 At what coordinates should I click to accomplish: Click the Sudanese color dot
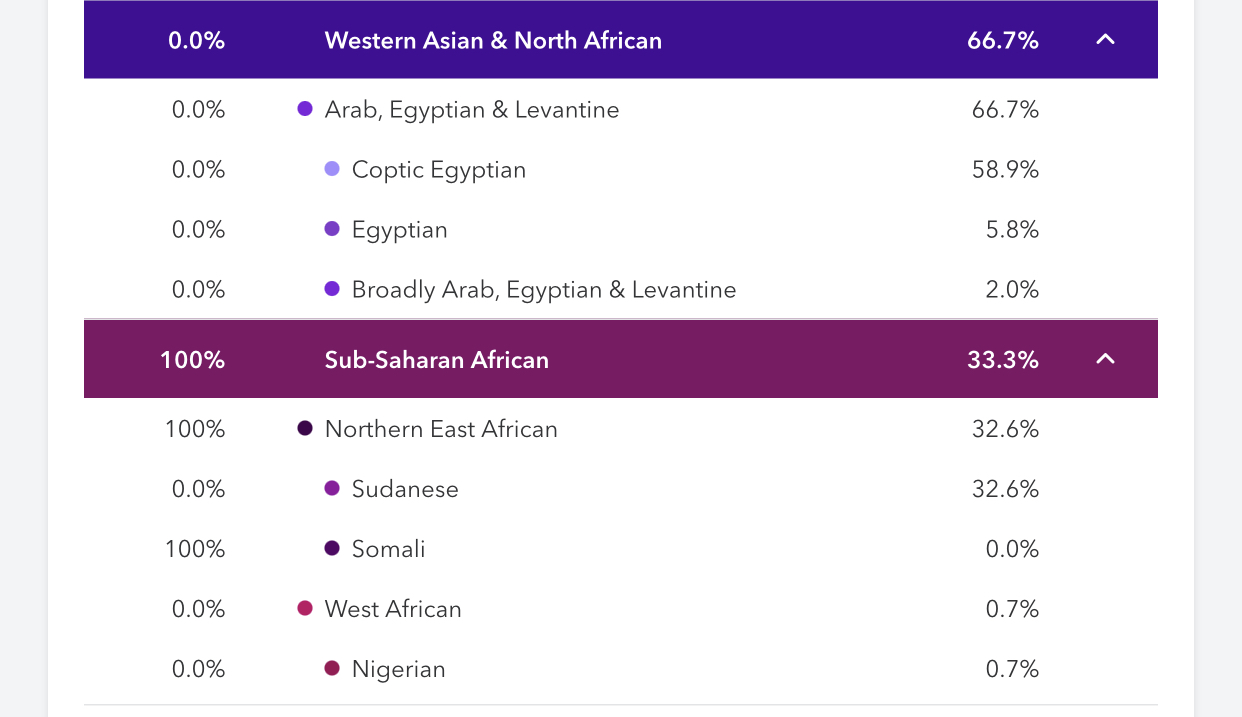(332, 489)
